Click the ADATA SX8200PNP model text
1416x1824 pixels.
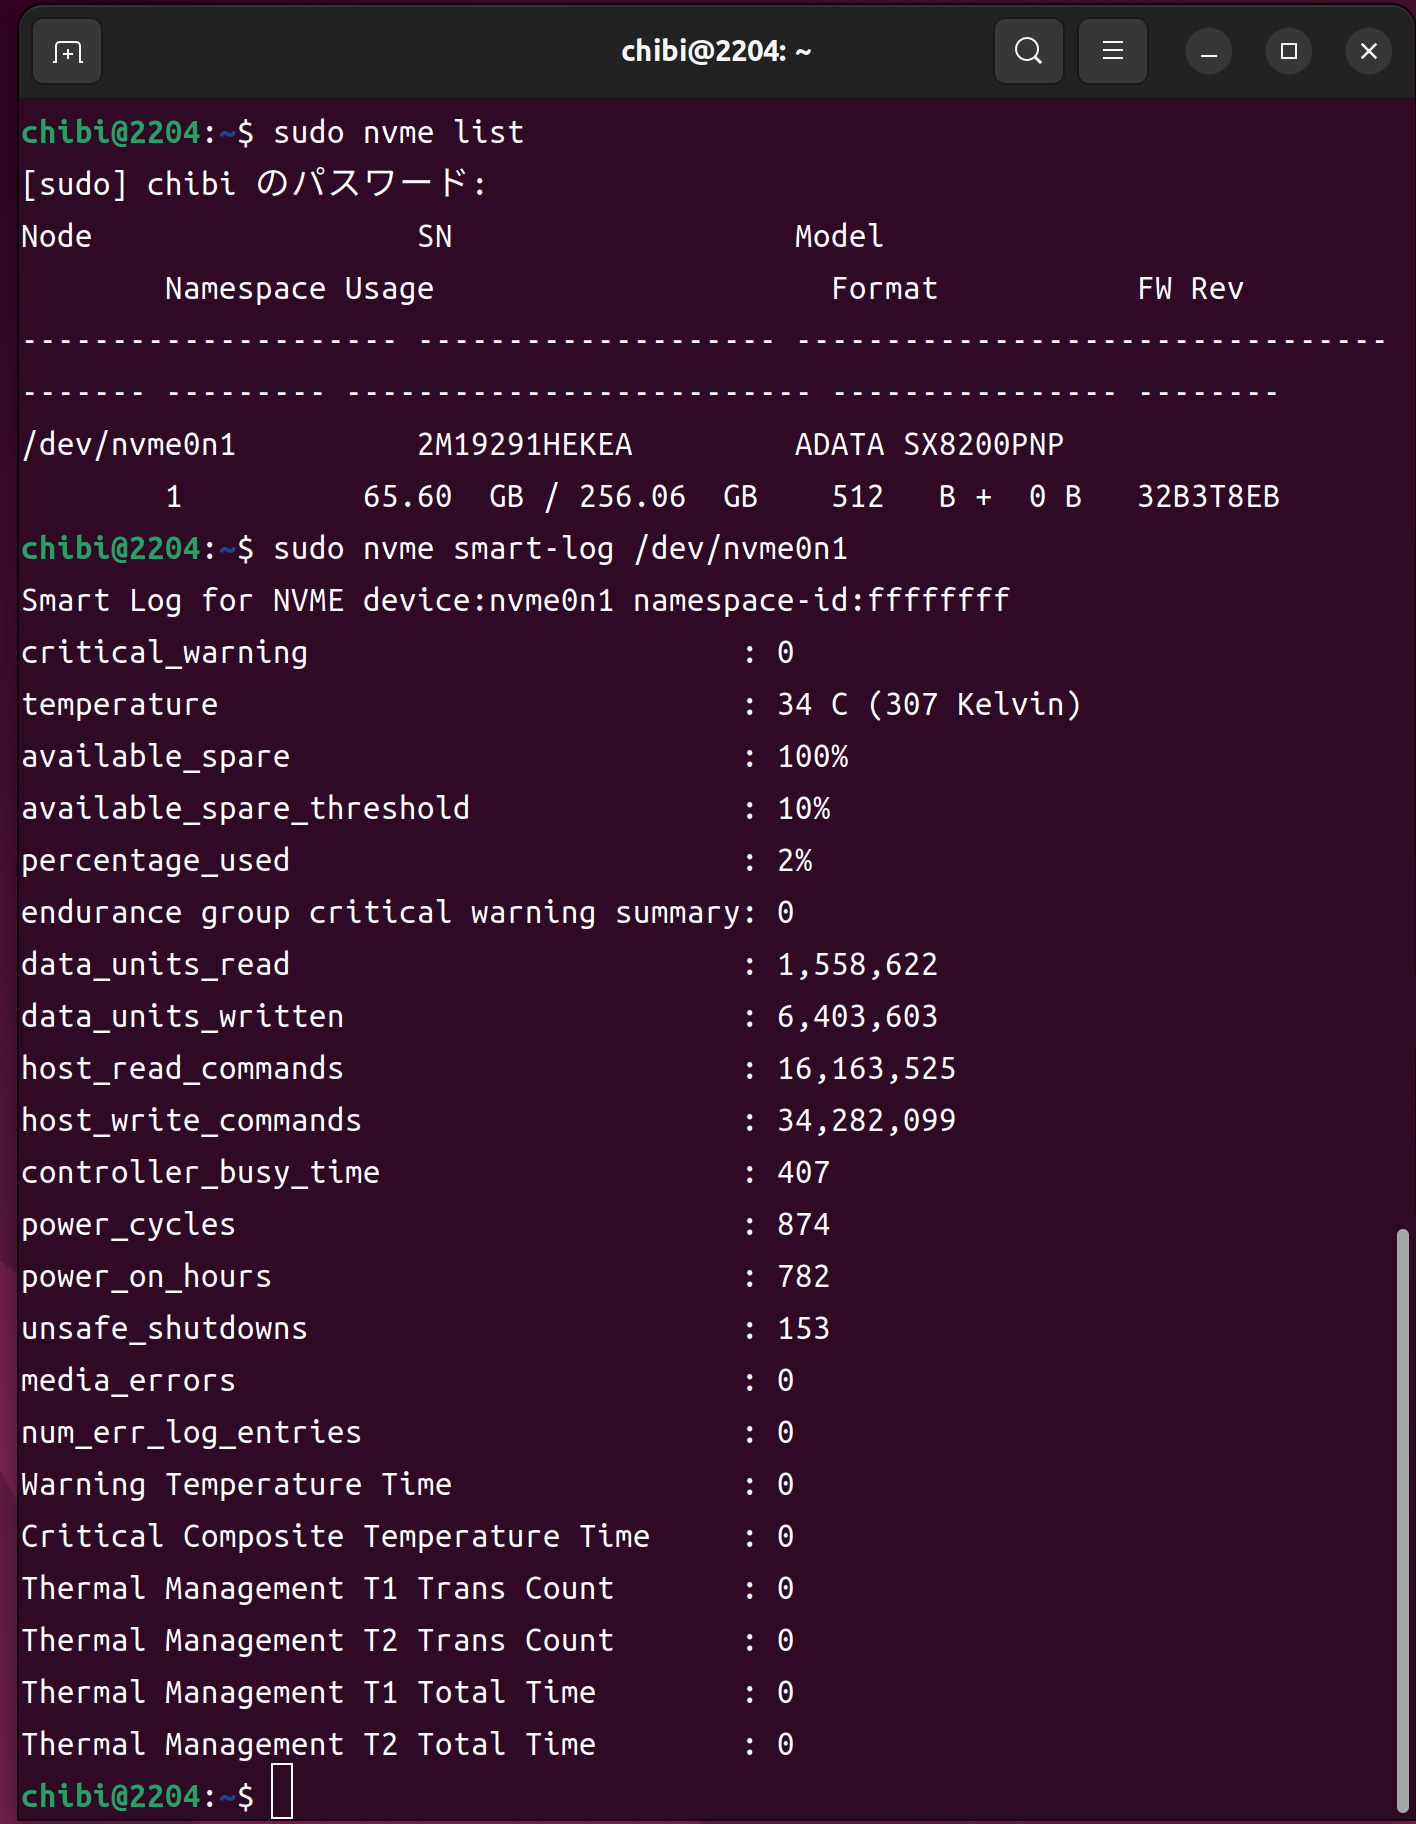point(929,444)
